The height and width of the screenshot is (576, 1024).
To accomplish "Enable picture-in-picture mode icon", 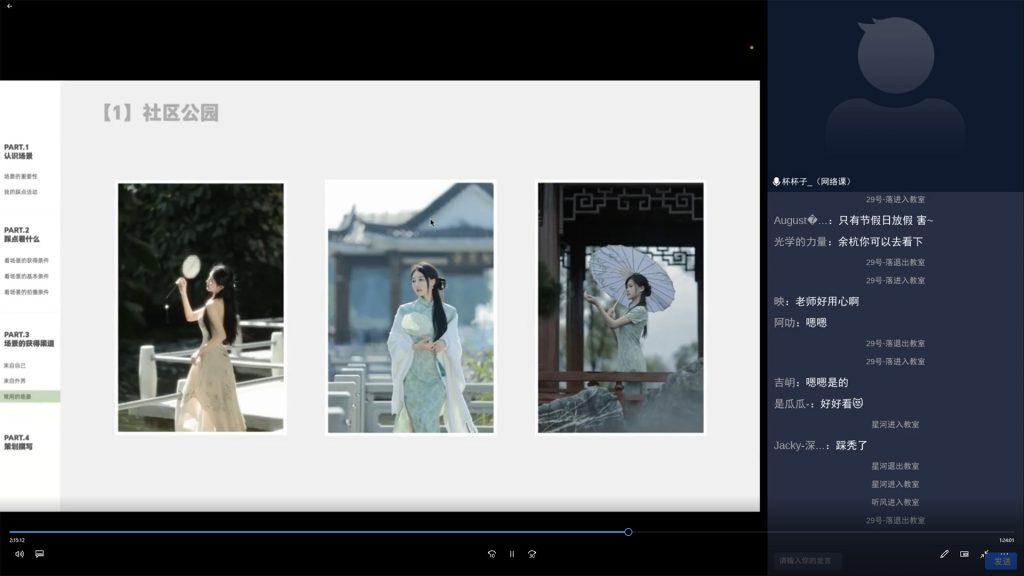I will pyautogui.click(x=964, y=554).
